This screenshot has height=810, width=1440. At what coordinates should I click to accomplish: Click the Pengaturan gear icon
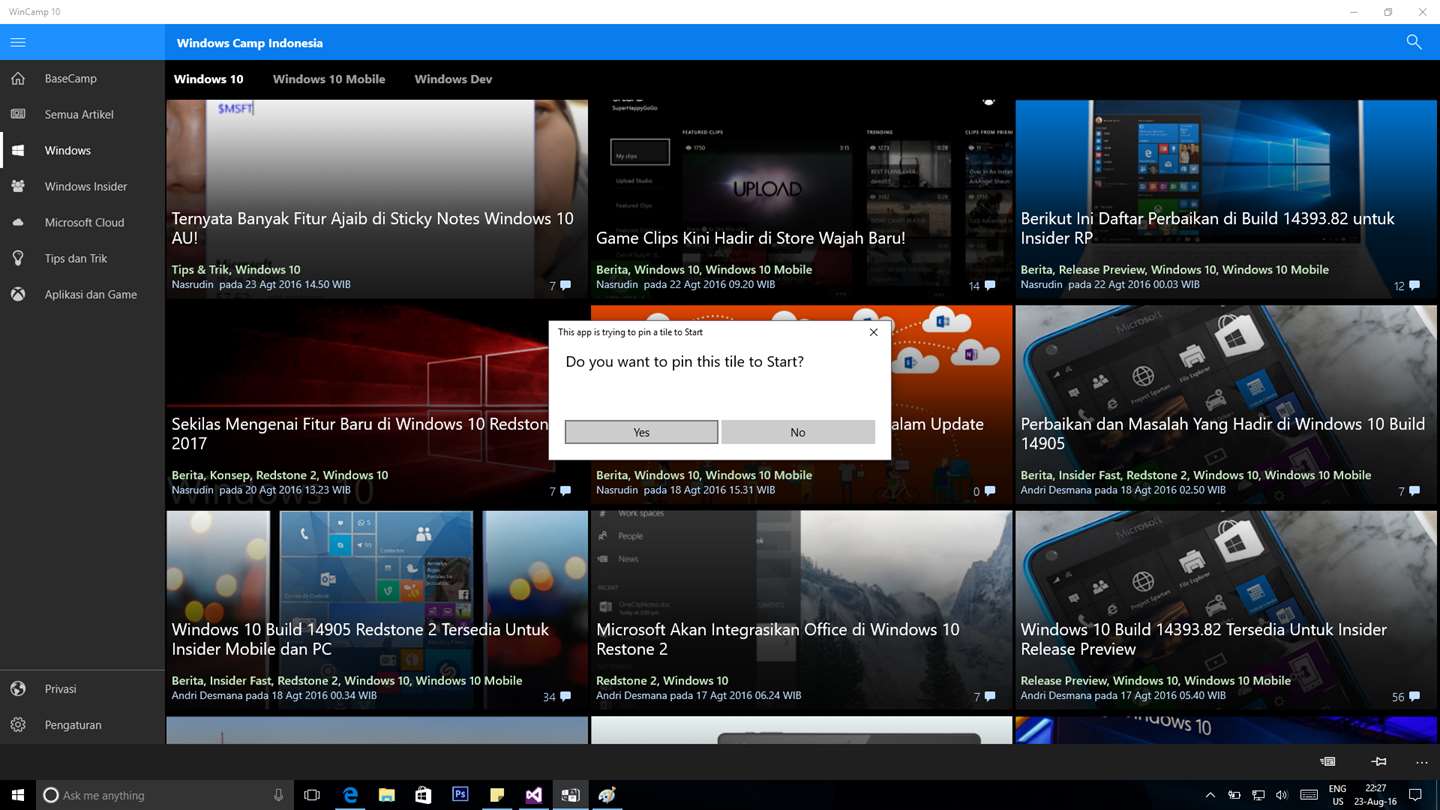point(18,725)
